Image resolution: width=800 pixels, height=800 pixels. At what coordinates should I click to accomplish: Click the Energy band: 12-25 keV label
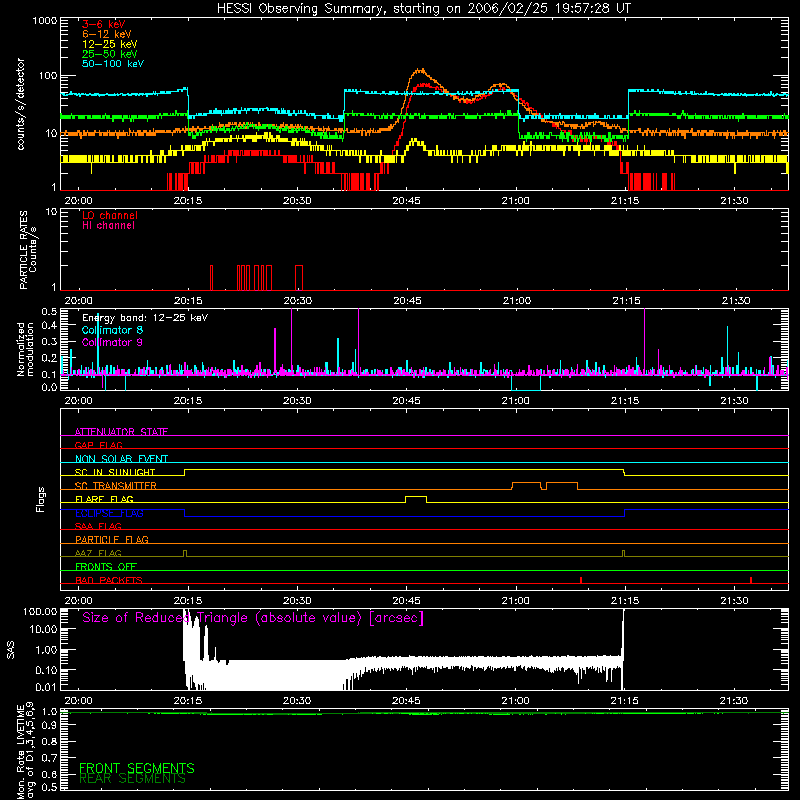click(x=145, y=318)
